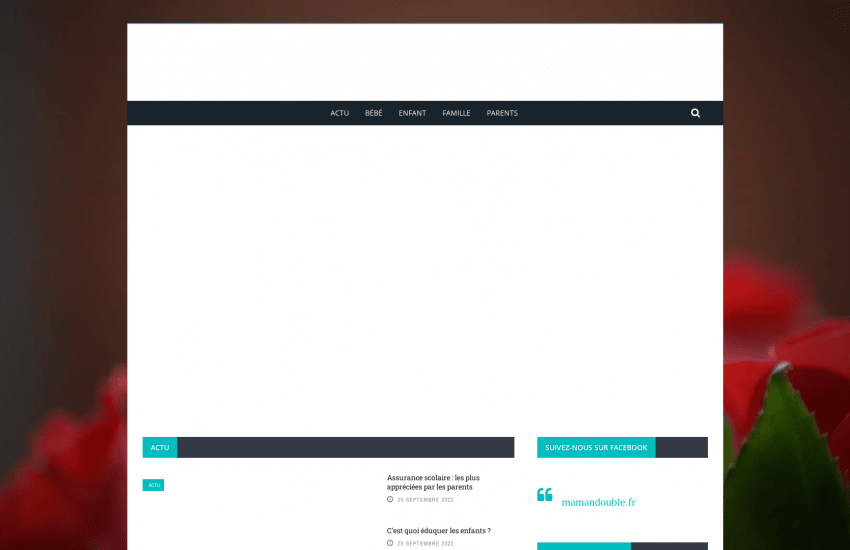
Task: Click the teal ACTU section heading
Action: coord(160,447)
